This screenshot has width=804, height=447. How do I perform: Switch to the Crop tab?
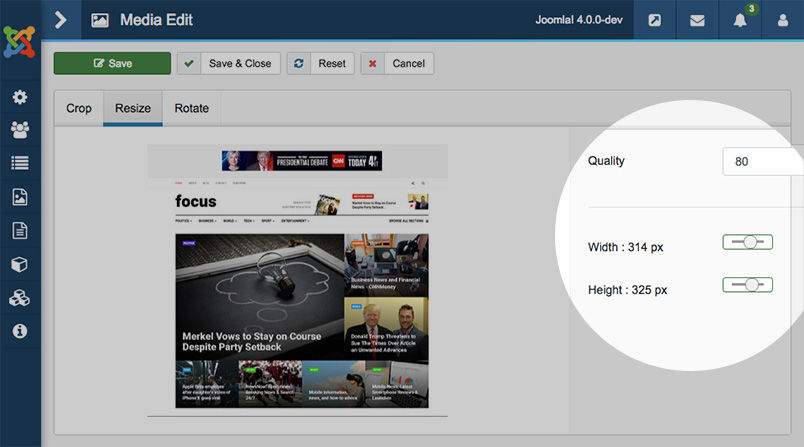tap(79, 108)
